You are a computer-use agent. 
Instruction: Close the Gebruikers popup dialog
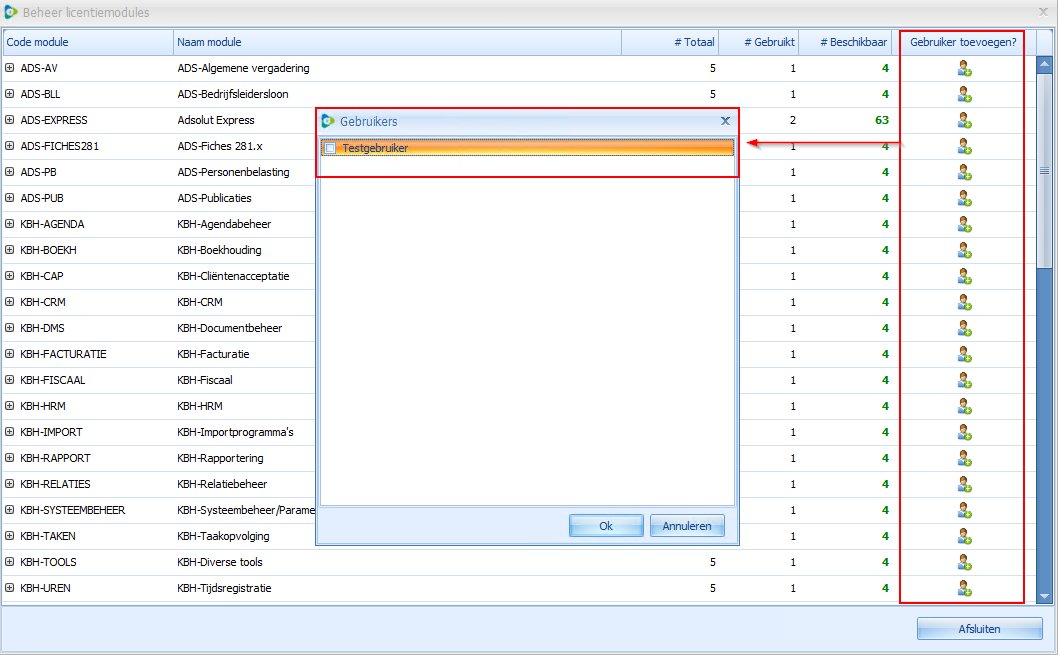tap(725, 120)
